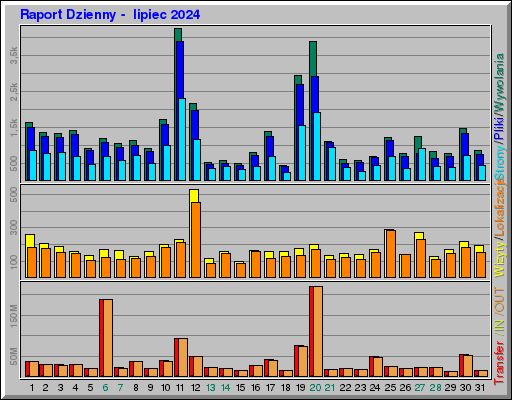Click the "2,5k" y-axis label
The width and height of the screenshot is (512, 400).
tap(14, 92)
